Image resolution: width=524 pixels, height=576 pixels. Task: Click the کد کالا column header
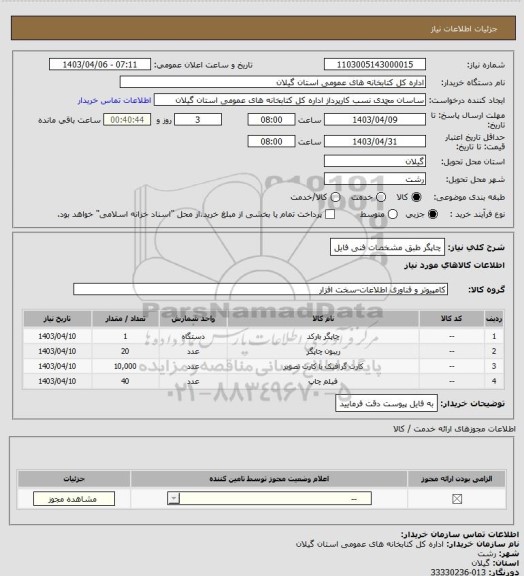tap(452, 319)
